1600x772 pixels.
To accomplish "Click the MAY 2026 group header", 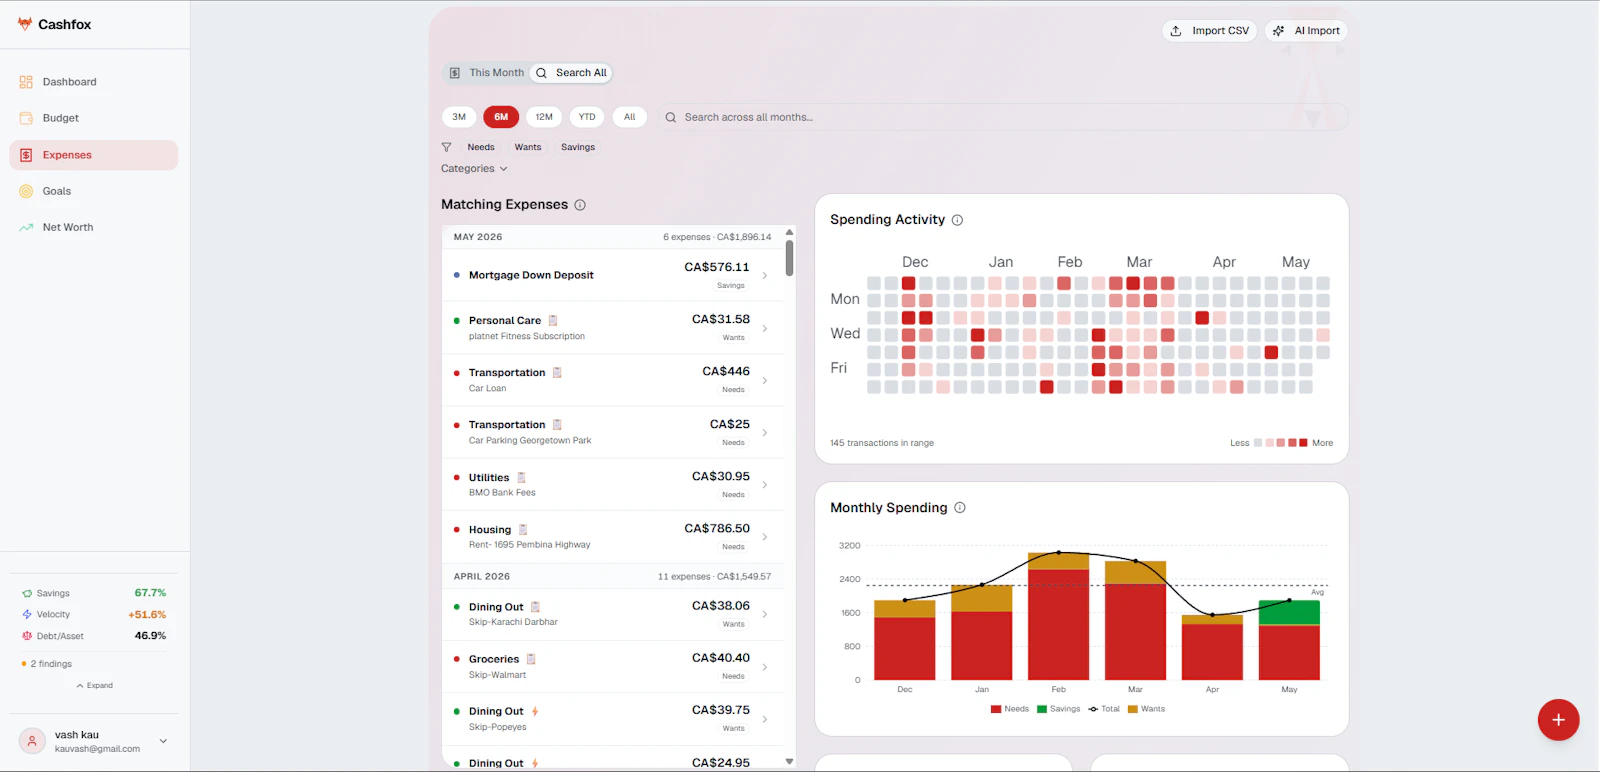I will tap(612, 237).
